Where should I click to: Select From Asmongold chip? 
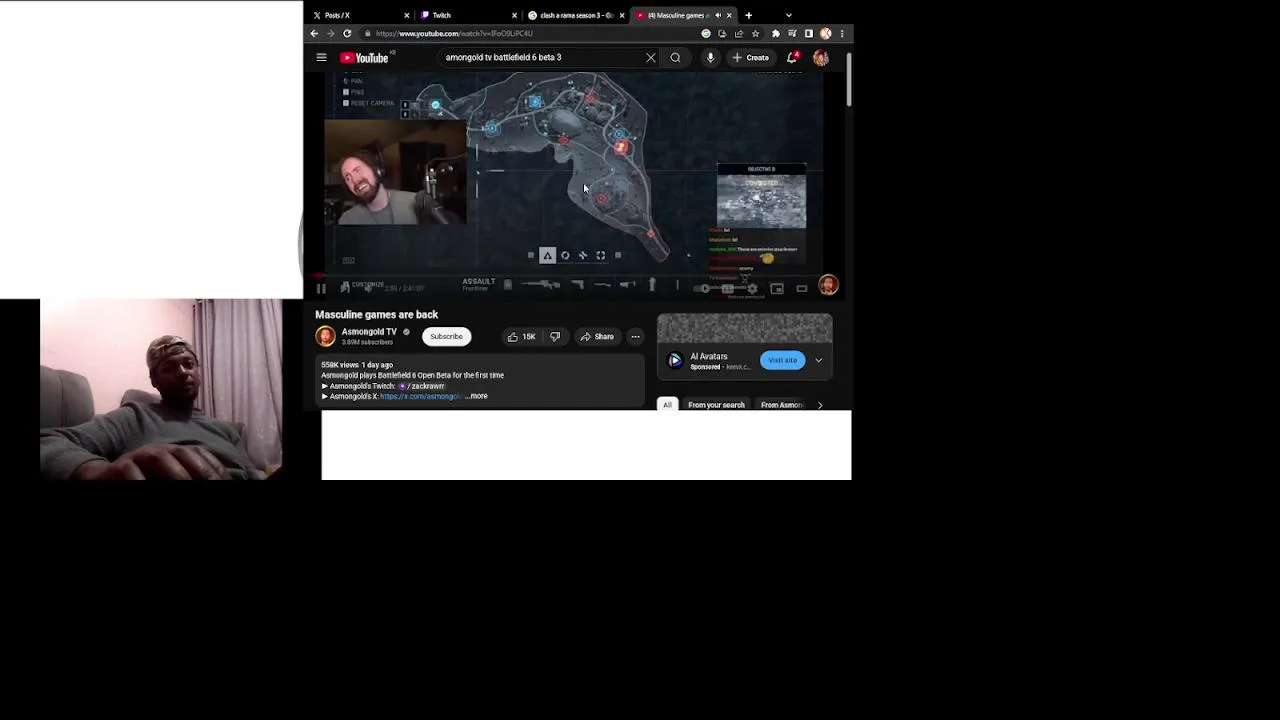(x=782, y=405)
